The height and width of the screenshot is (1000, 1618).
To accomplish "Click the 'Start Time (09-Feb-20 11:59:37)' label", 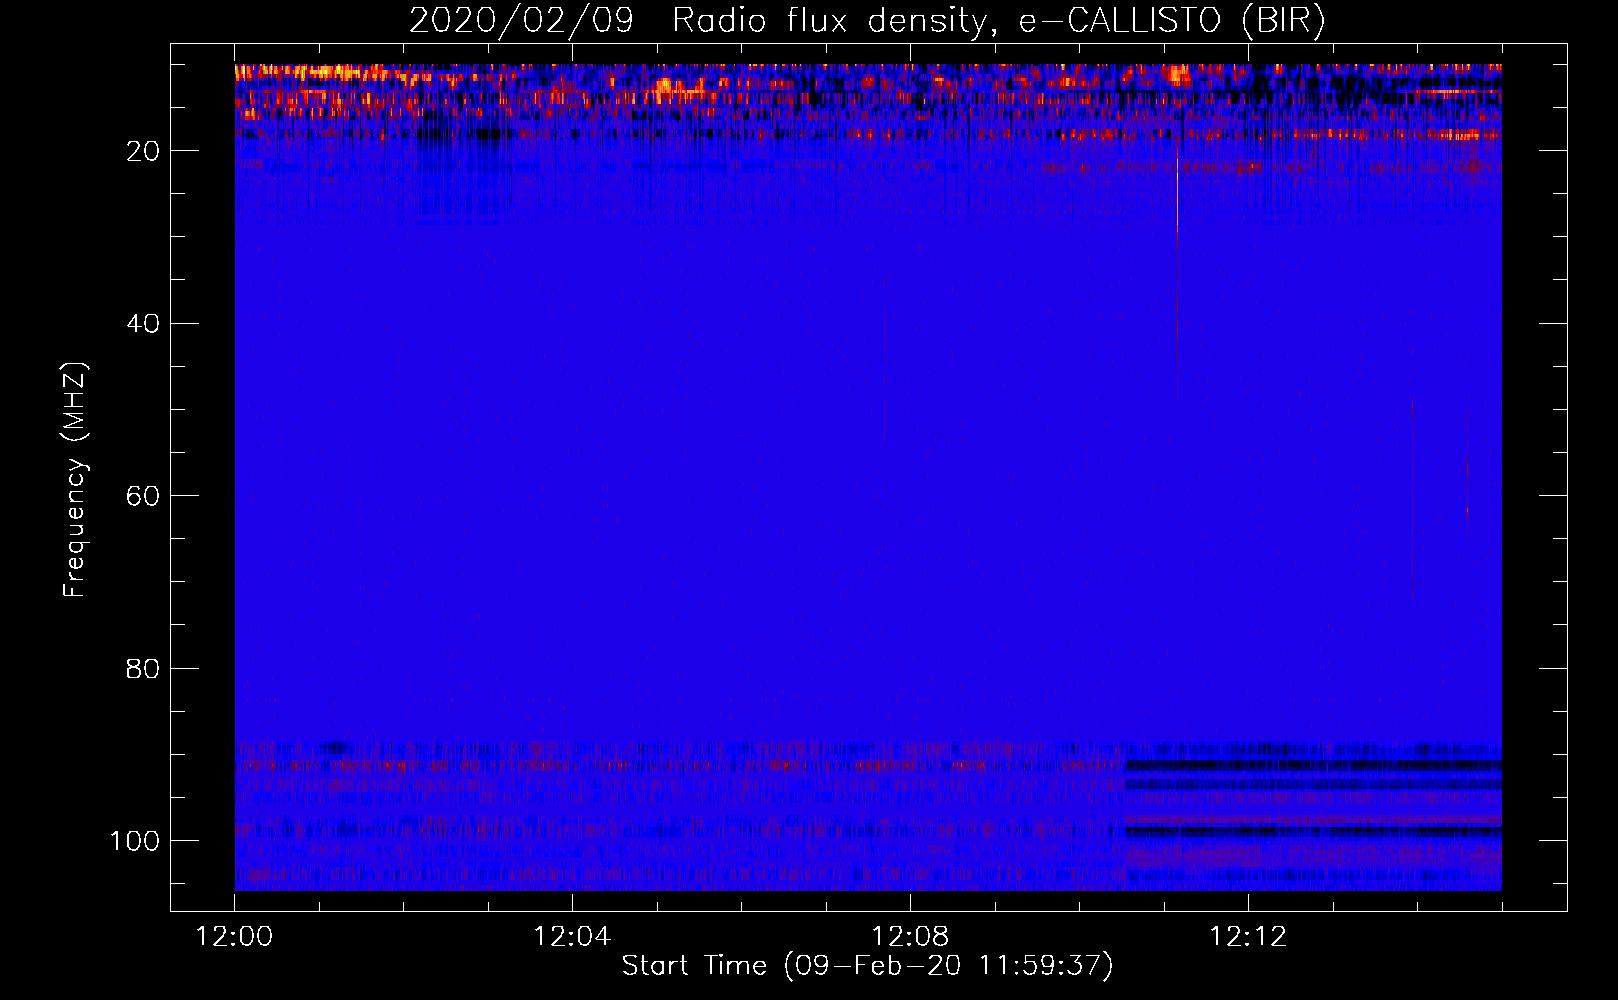I will point(867,966).
